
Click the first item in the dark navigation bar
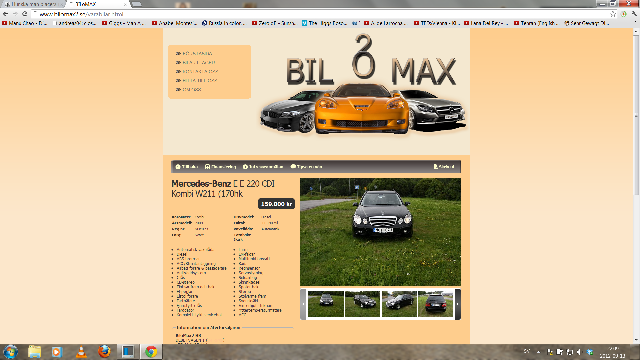(x=187, y=167)
